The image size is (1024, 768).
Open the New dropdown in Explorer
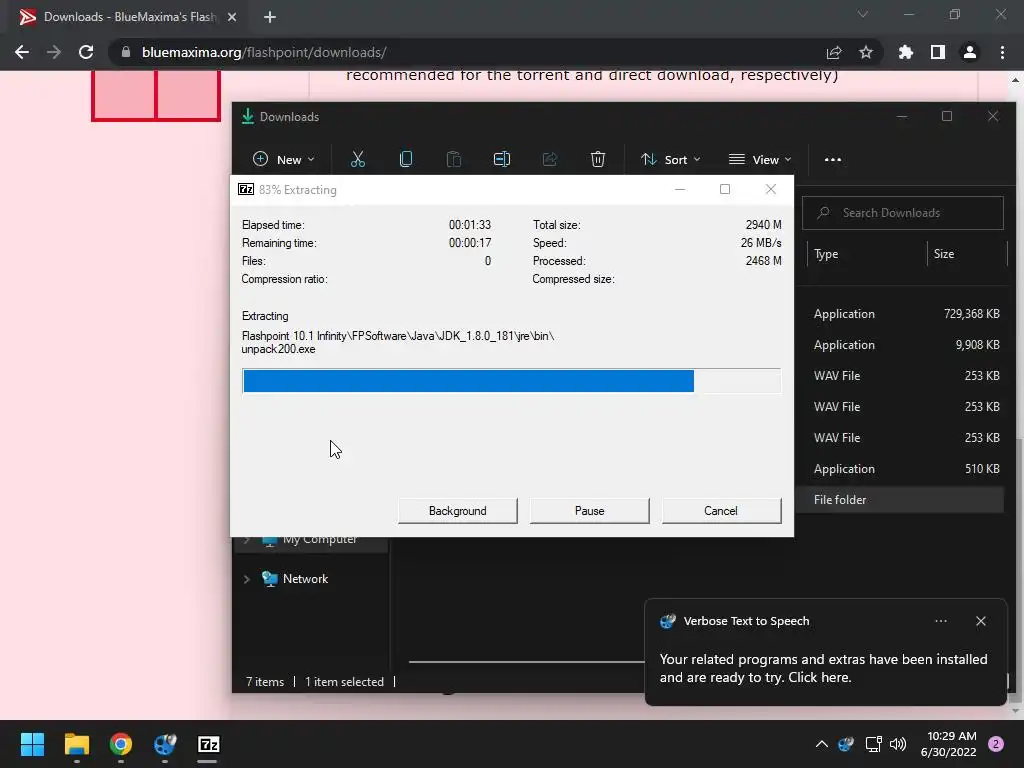click(x=283, y=159)
